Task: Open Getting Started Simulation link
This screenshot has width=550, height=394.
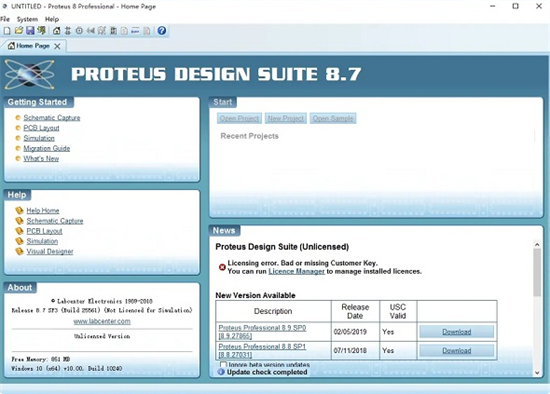Action: pos(39,138)
